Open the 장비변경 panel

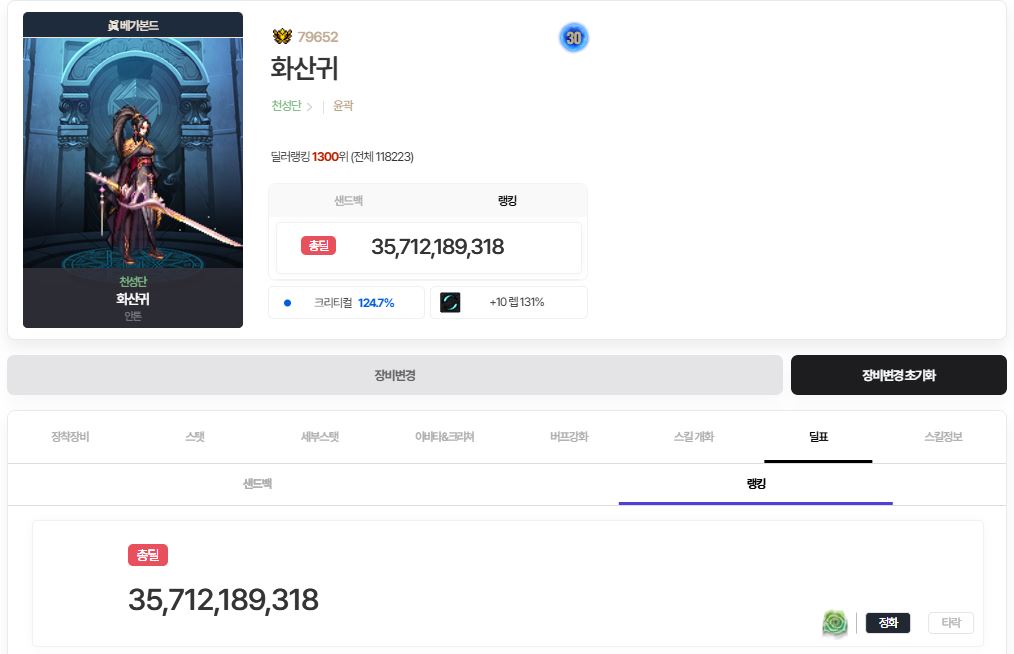coord(395,375)
